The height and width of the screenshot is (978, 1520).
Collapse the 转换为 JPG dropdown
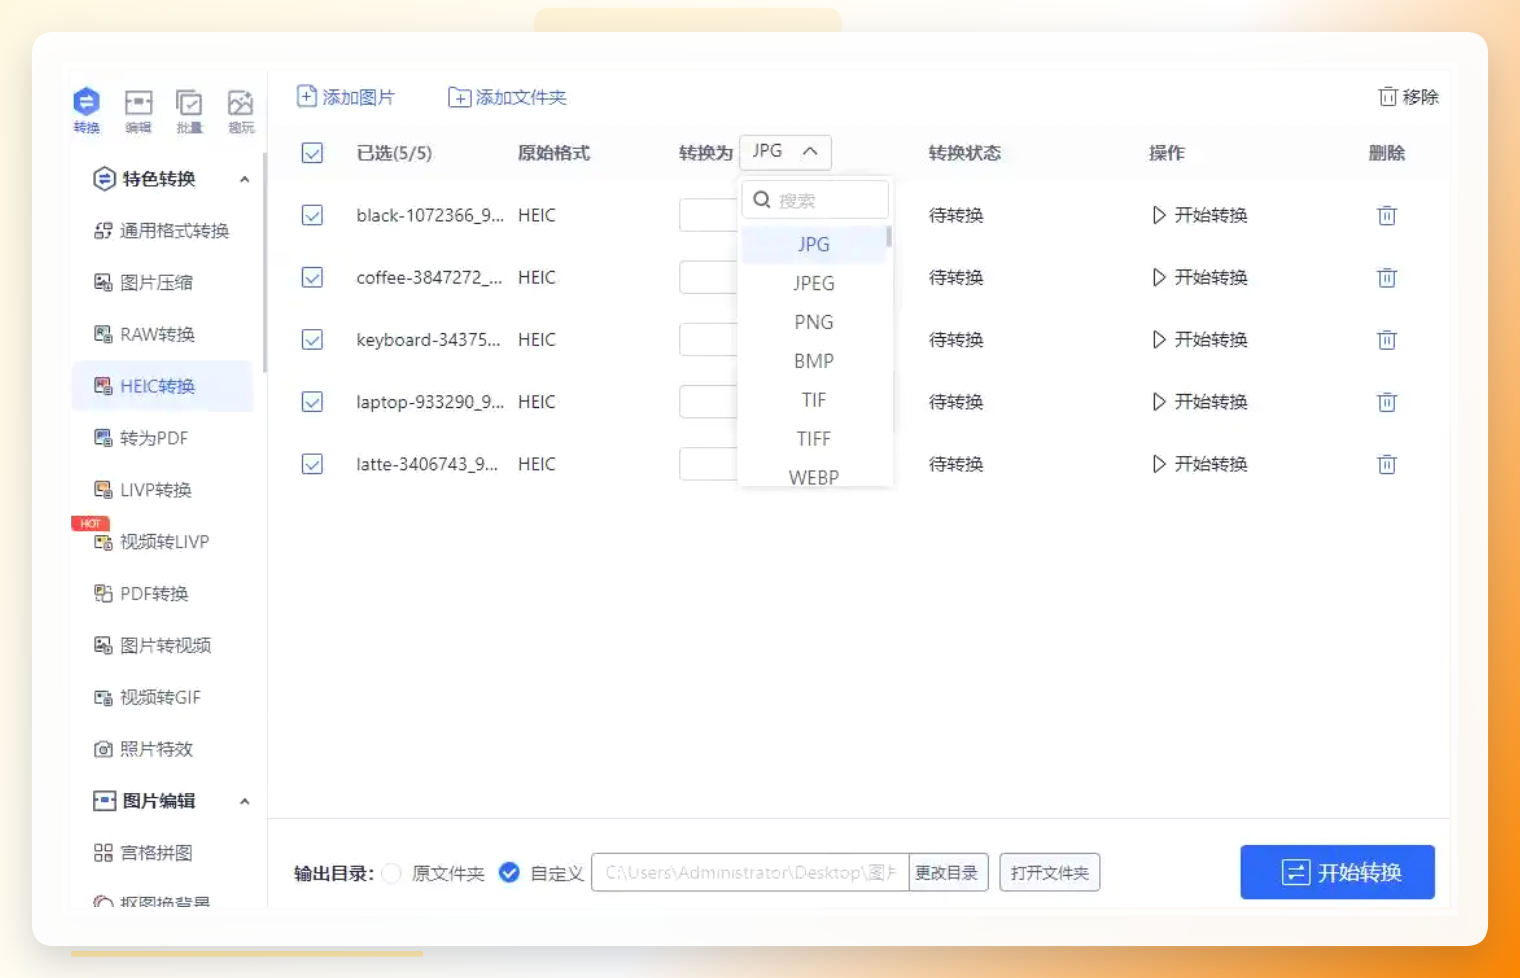point(785,151)
